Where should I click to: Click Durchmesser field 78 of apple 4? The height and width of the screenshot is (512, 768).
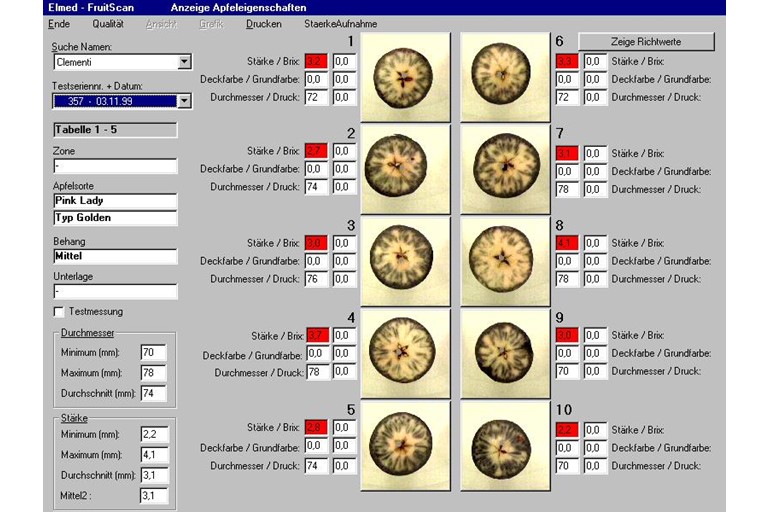[317, 371]
